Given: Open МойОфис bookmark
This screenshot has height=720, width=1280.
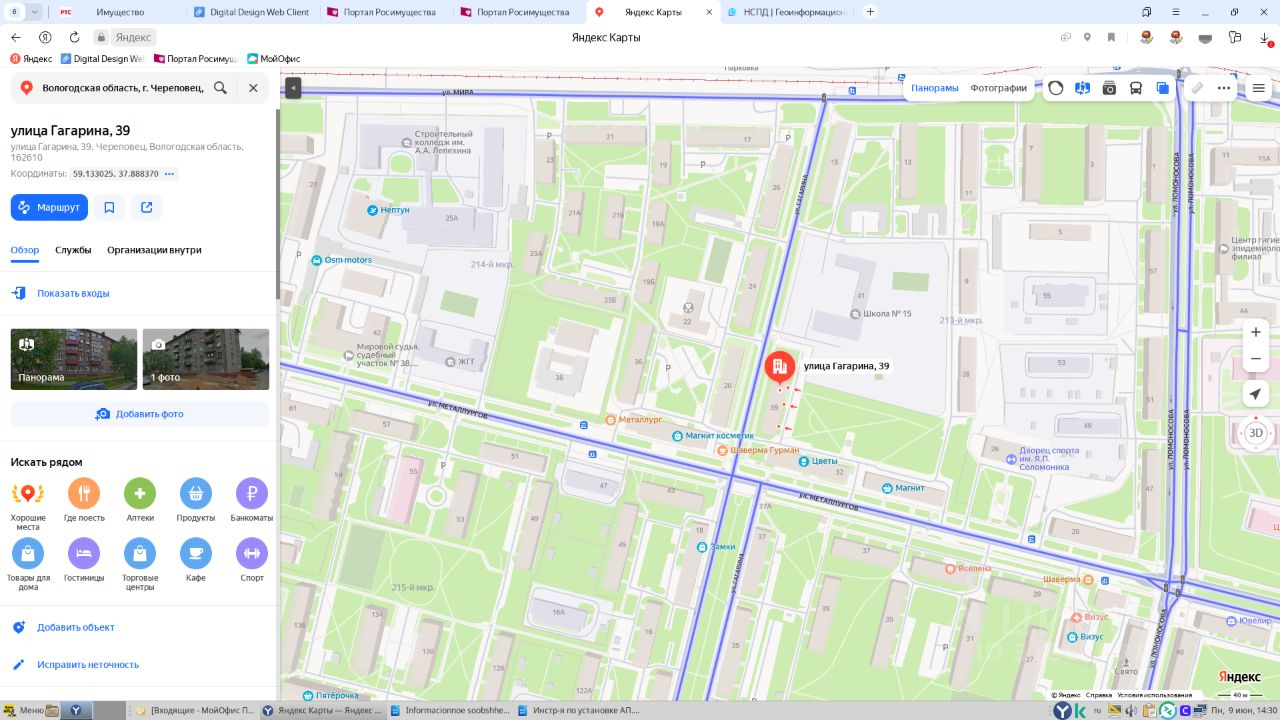Looking at the screenshot, I should point(274,59).
